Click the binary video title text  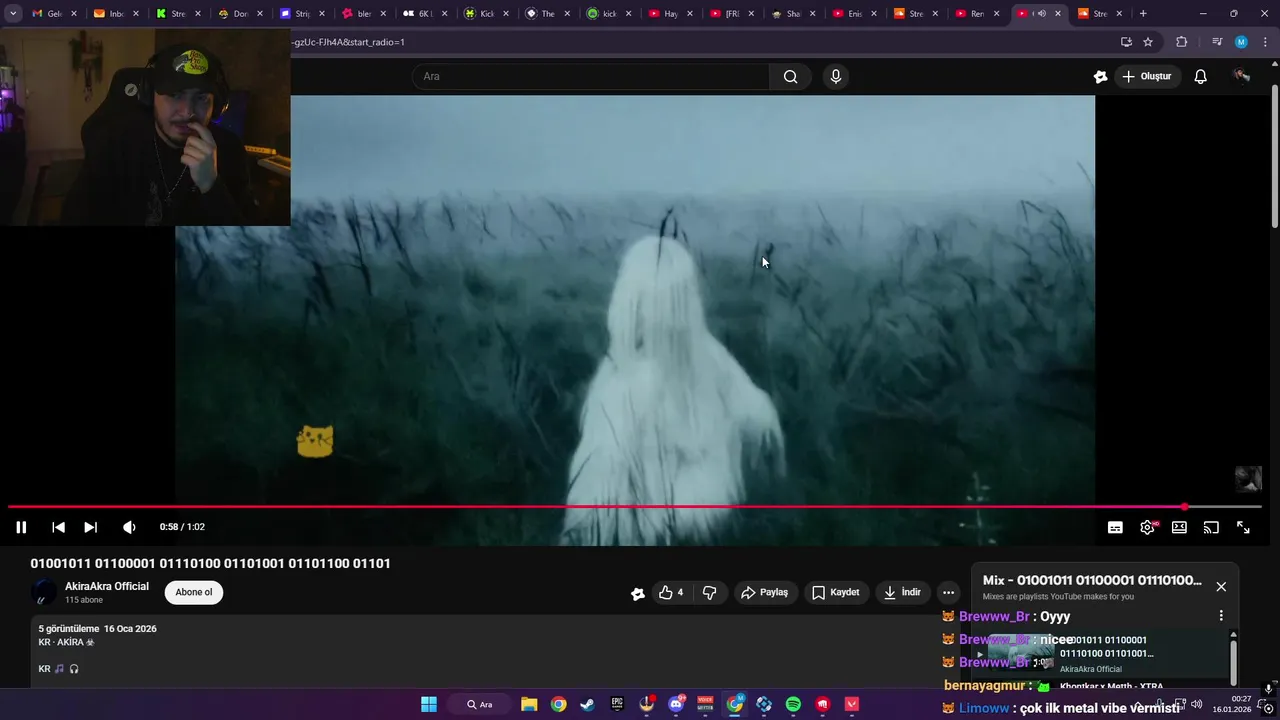pos(210,563)
